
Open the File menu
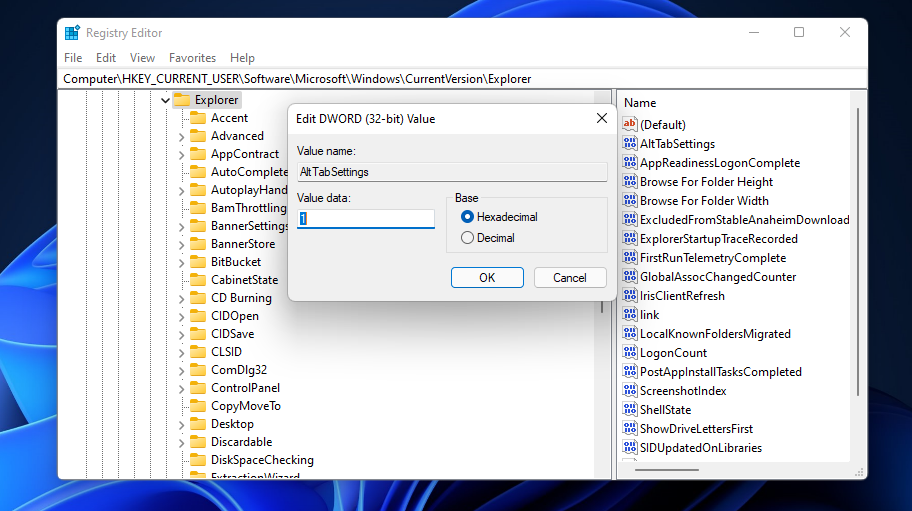(x=73, y=58)
